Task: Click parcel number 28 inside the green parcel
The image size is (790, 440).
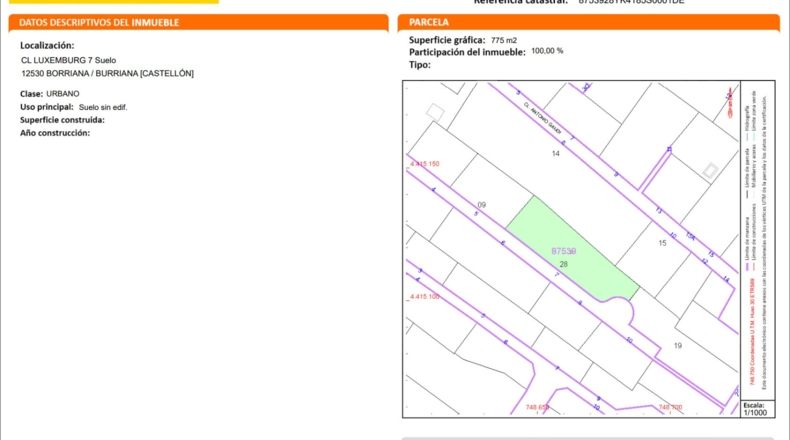Action: pyautogui.click(x=563, y=264)
